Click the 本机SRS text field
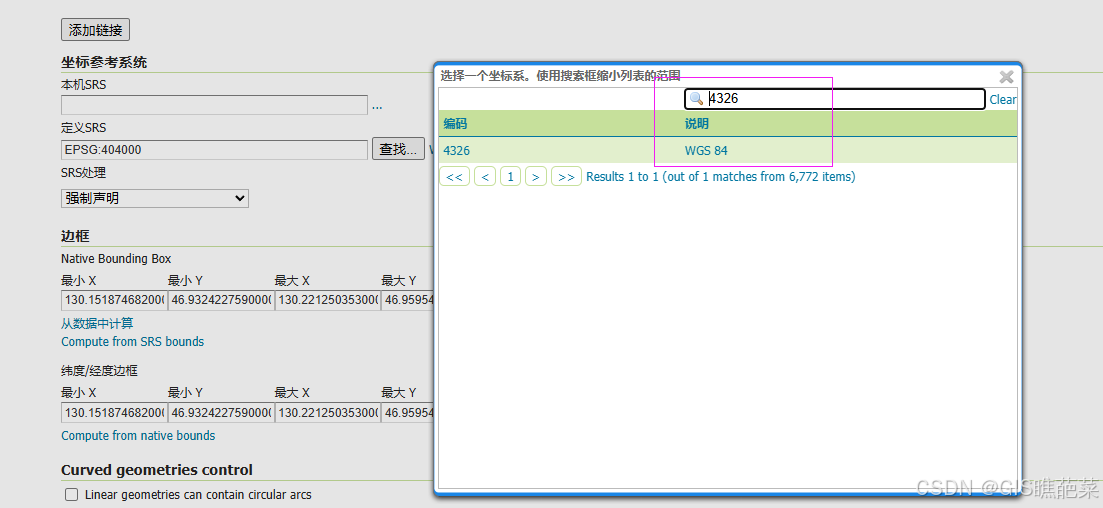Image resolution: width=1103 pixels, height=508 pixels. [215, 105]
